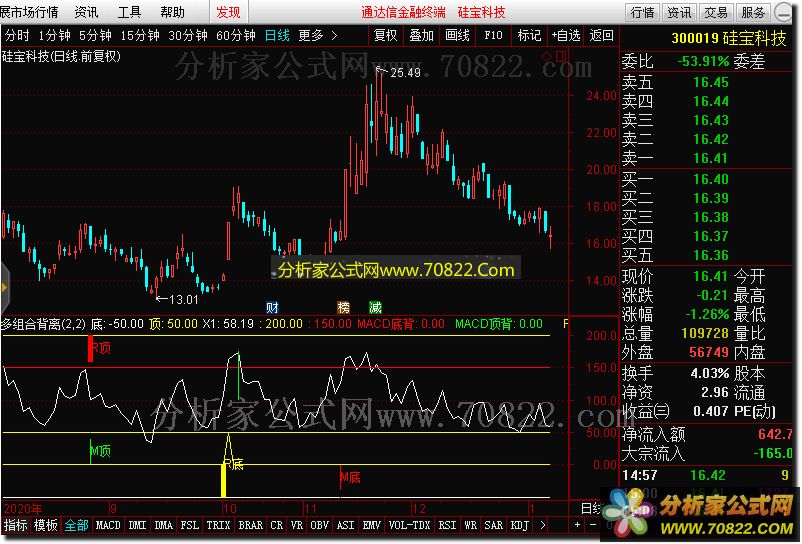Click the 买一 price 16.40
The image size is (802, 544).
[710, 179]
